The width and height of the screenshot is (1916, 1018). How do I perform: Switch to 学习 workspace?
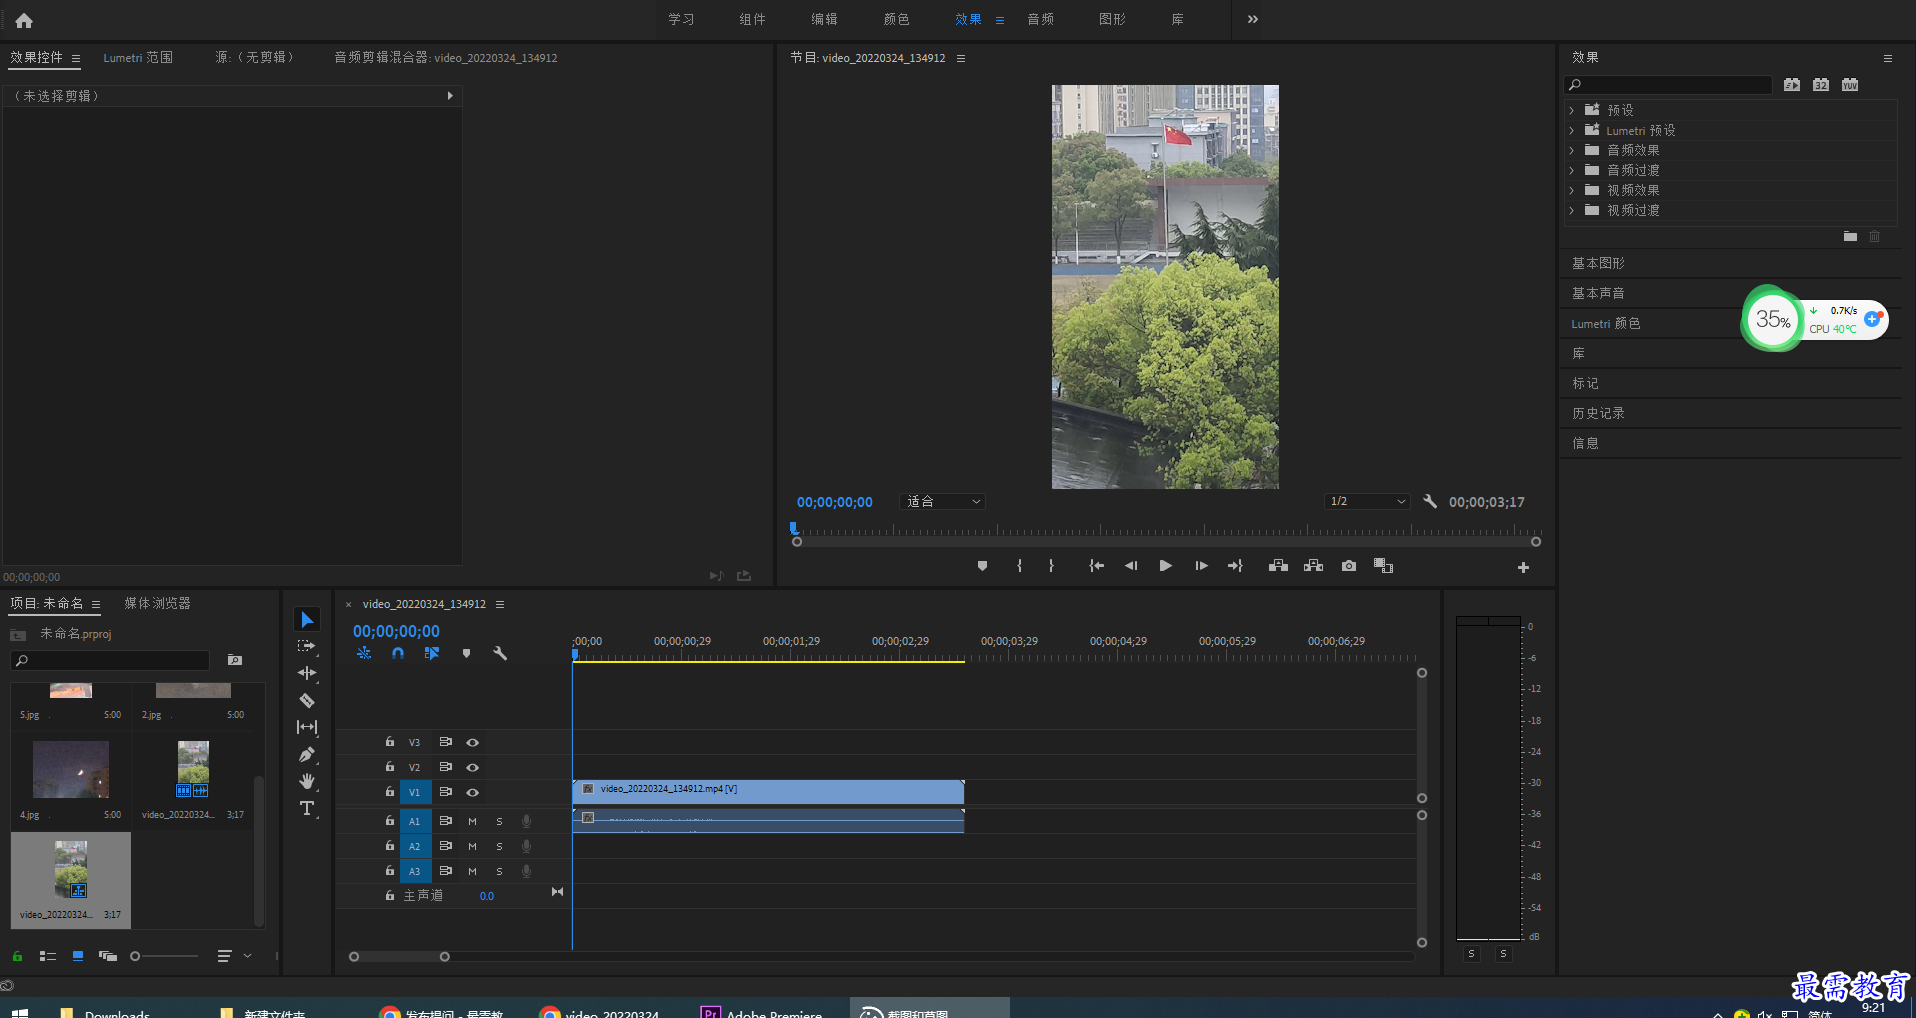(x=682, y=19)
